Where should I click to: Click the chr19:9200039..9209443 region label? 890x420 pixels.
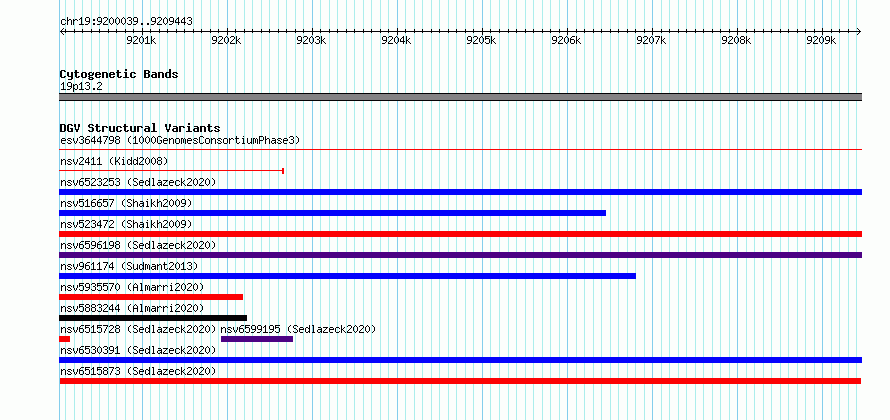click(x=126, y=22)
